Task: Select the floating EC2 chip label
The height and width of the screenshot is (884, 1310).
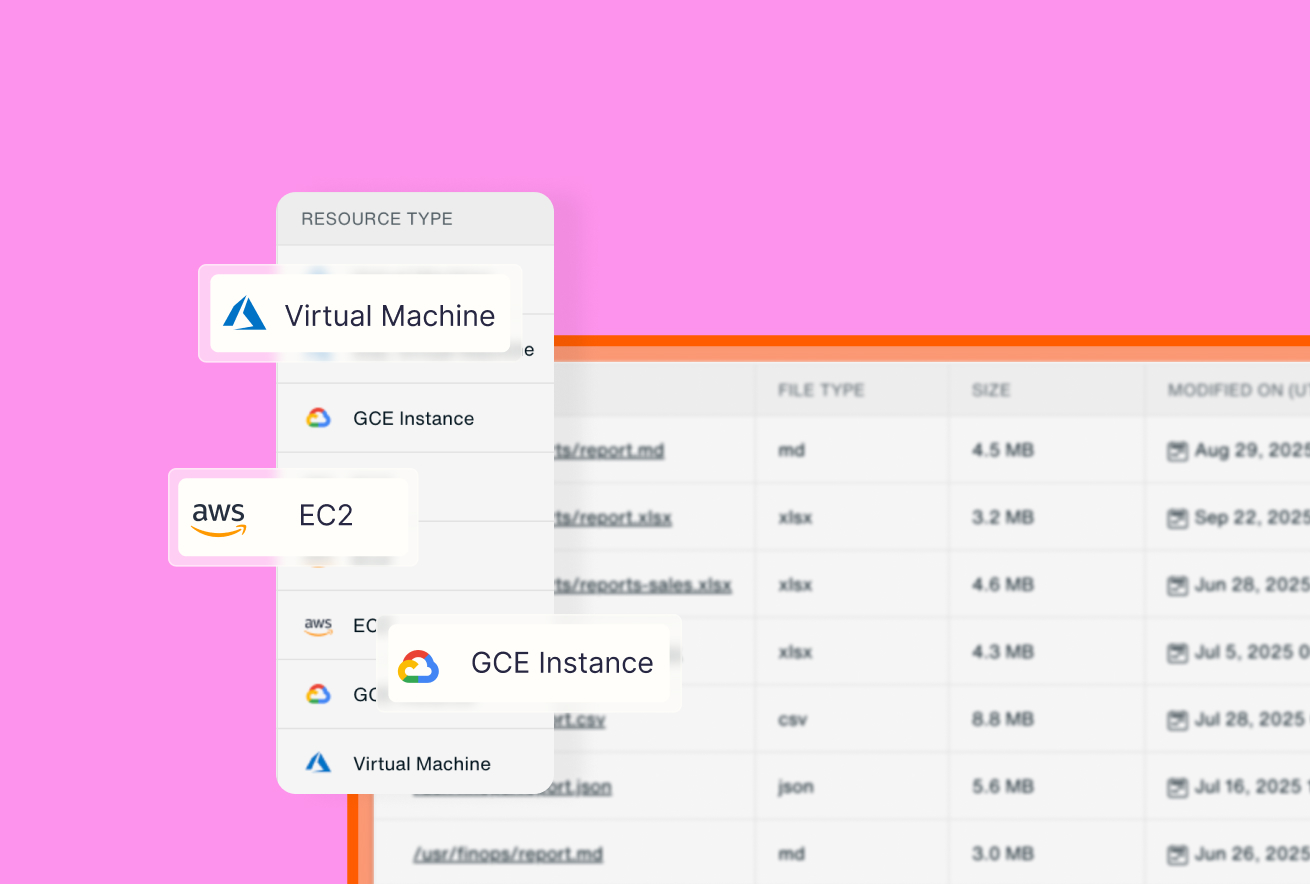Action: coord(326,516)
